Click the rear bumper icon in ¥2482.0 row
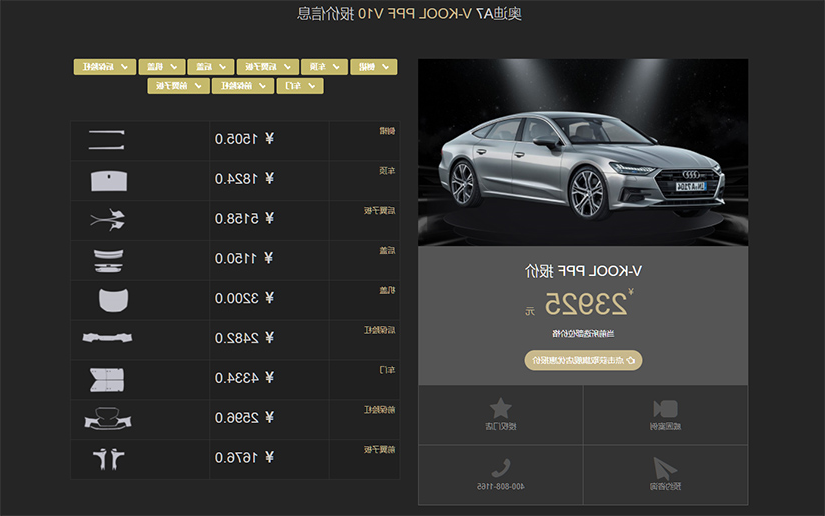This screenshot has height=516, width=825. tap(107, 337)
